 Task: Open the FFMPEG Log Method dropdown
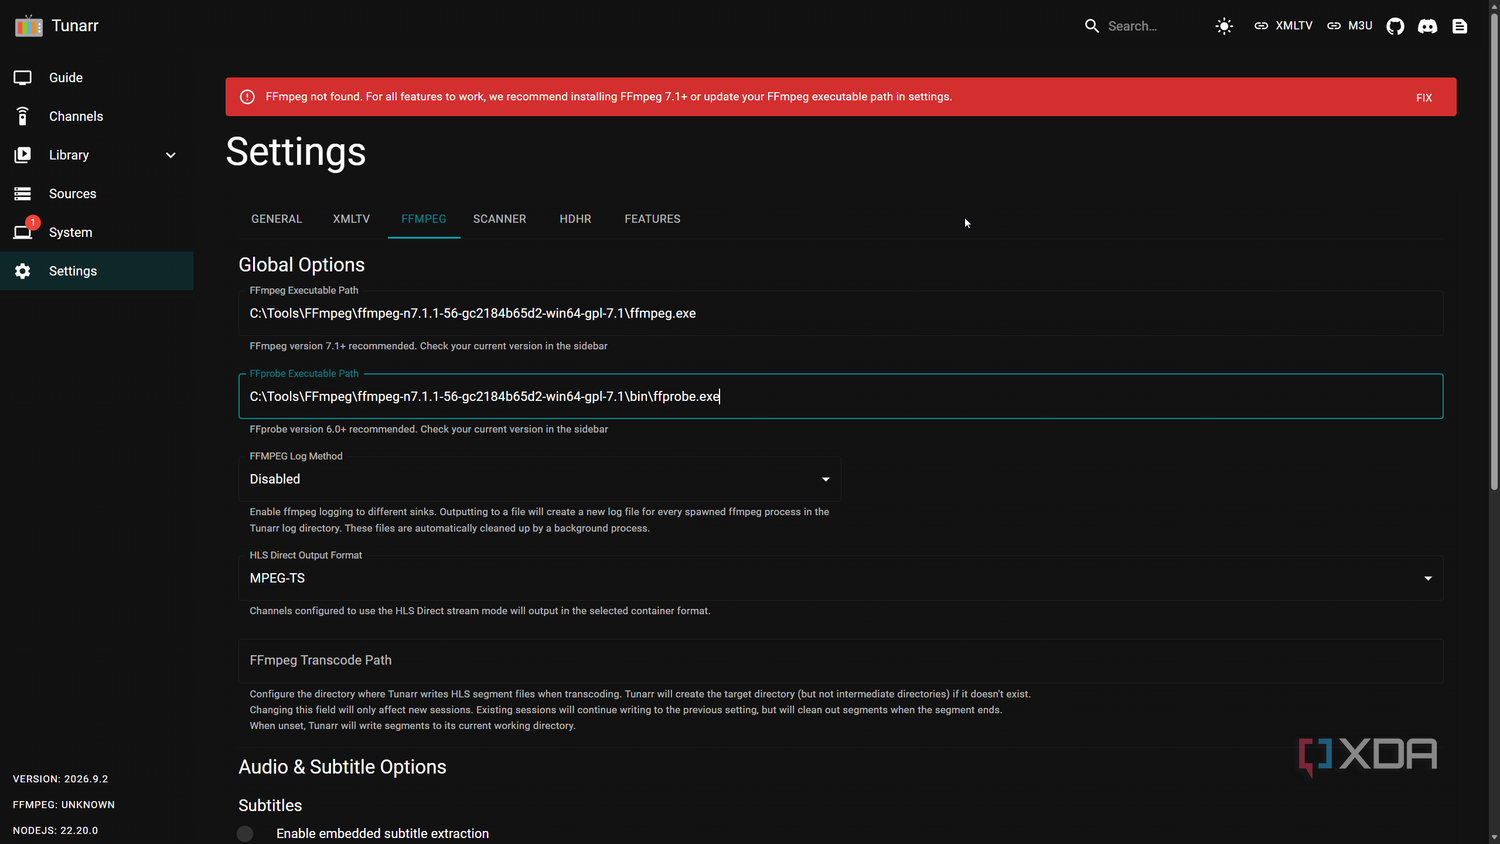click(x=540, y=479)
